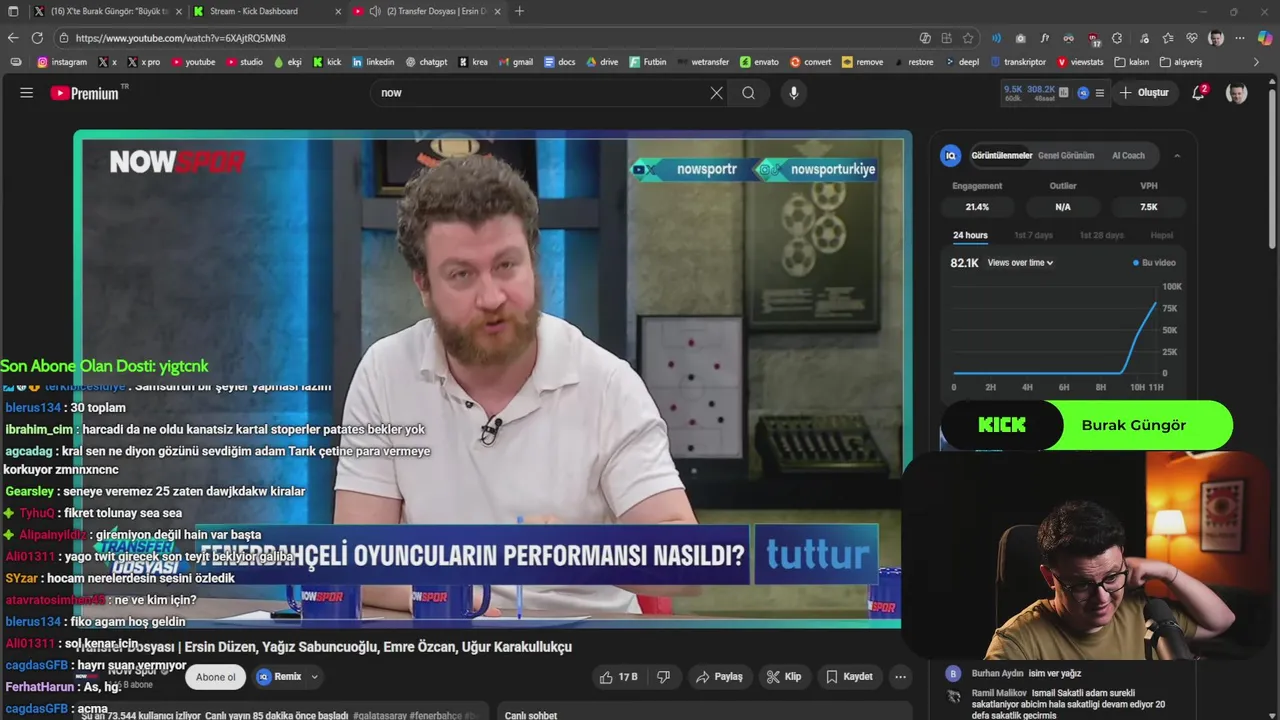Show more bookmarks overflow chevron
The width and height of the screenshot is (1280, 720).
(x=1257, y=62)
